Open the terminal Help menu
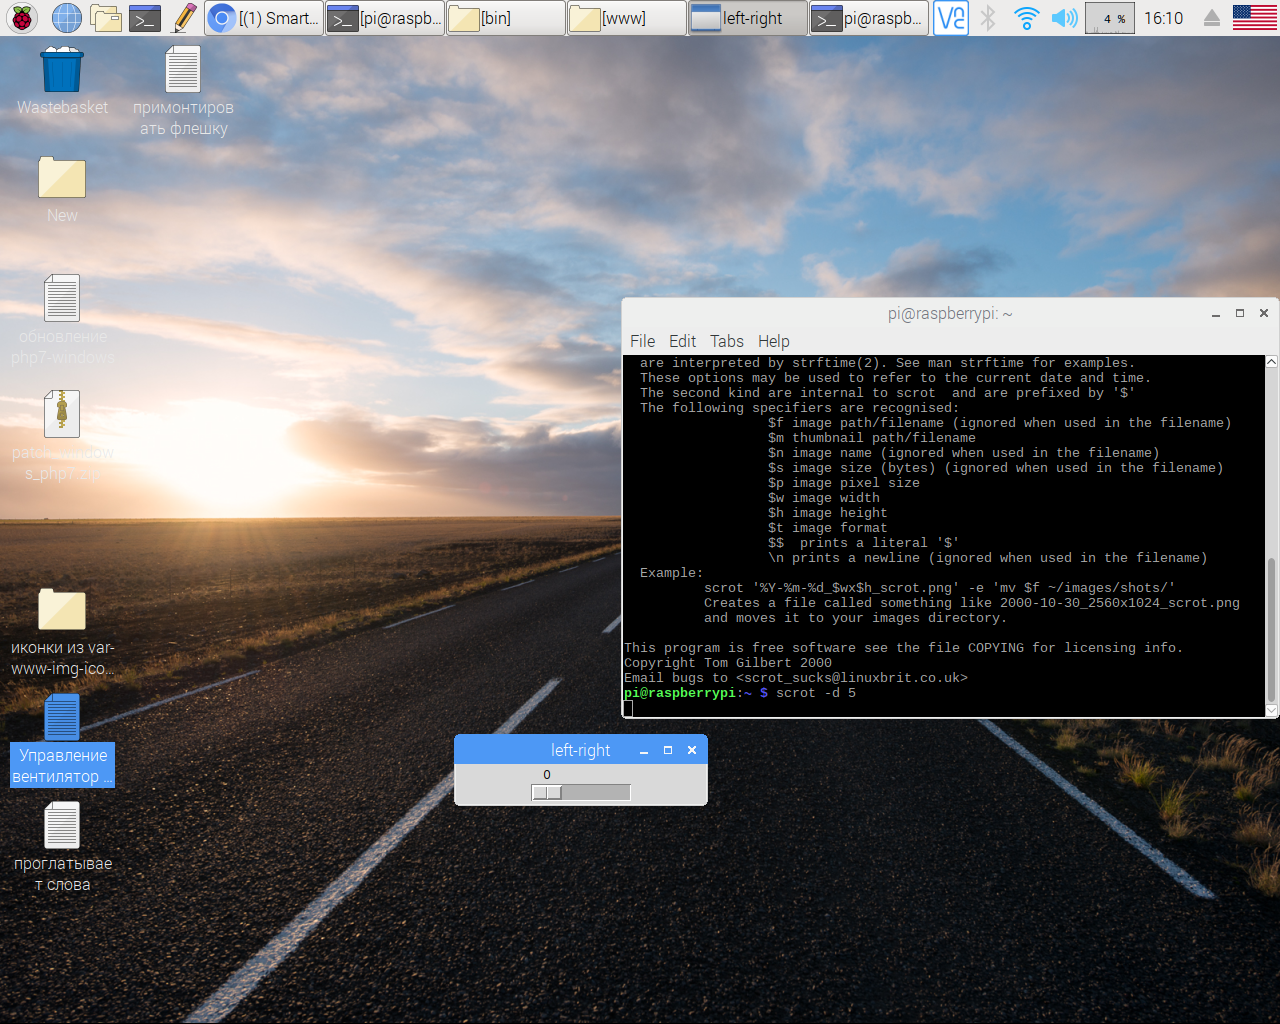Image resolution: width=1280 pixels, height=1024 pixels. click(x=773, y=341)
